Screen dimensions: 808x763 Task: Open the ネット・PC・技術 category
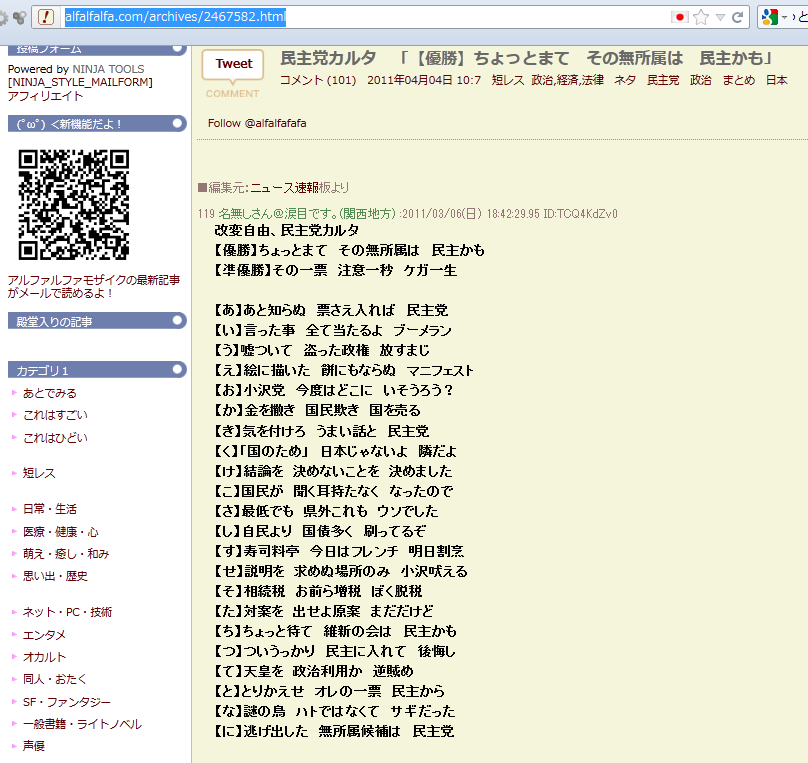click(67, 612)
